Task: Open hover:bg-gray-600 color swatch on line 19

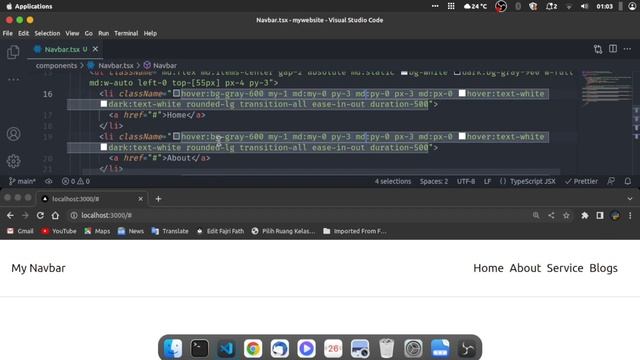Action: pyautogui.click(x=176, y=136)
